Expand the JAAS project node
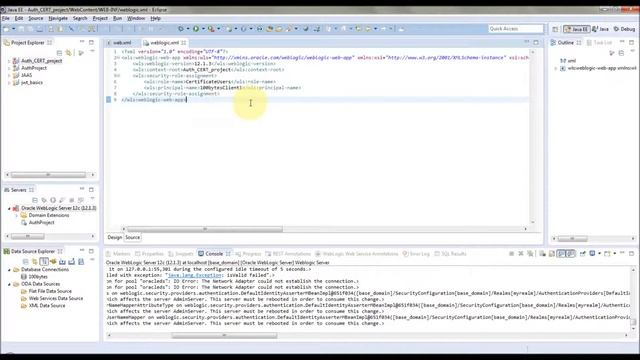 9,76
